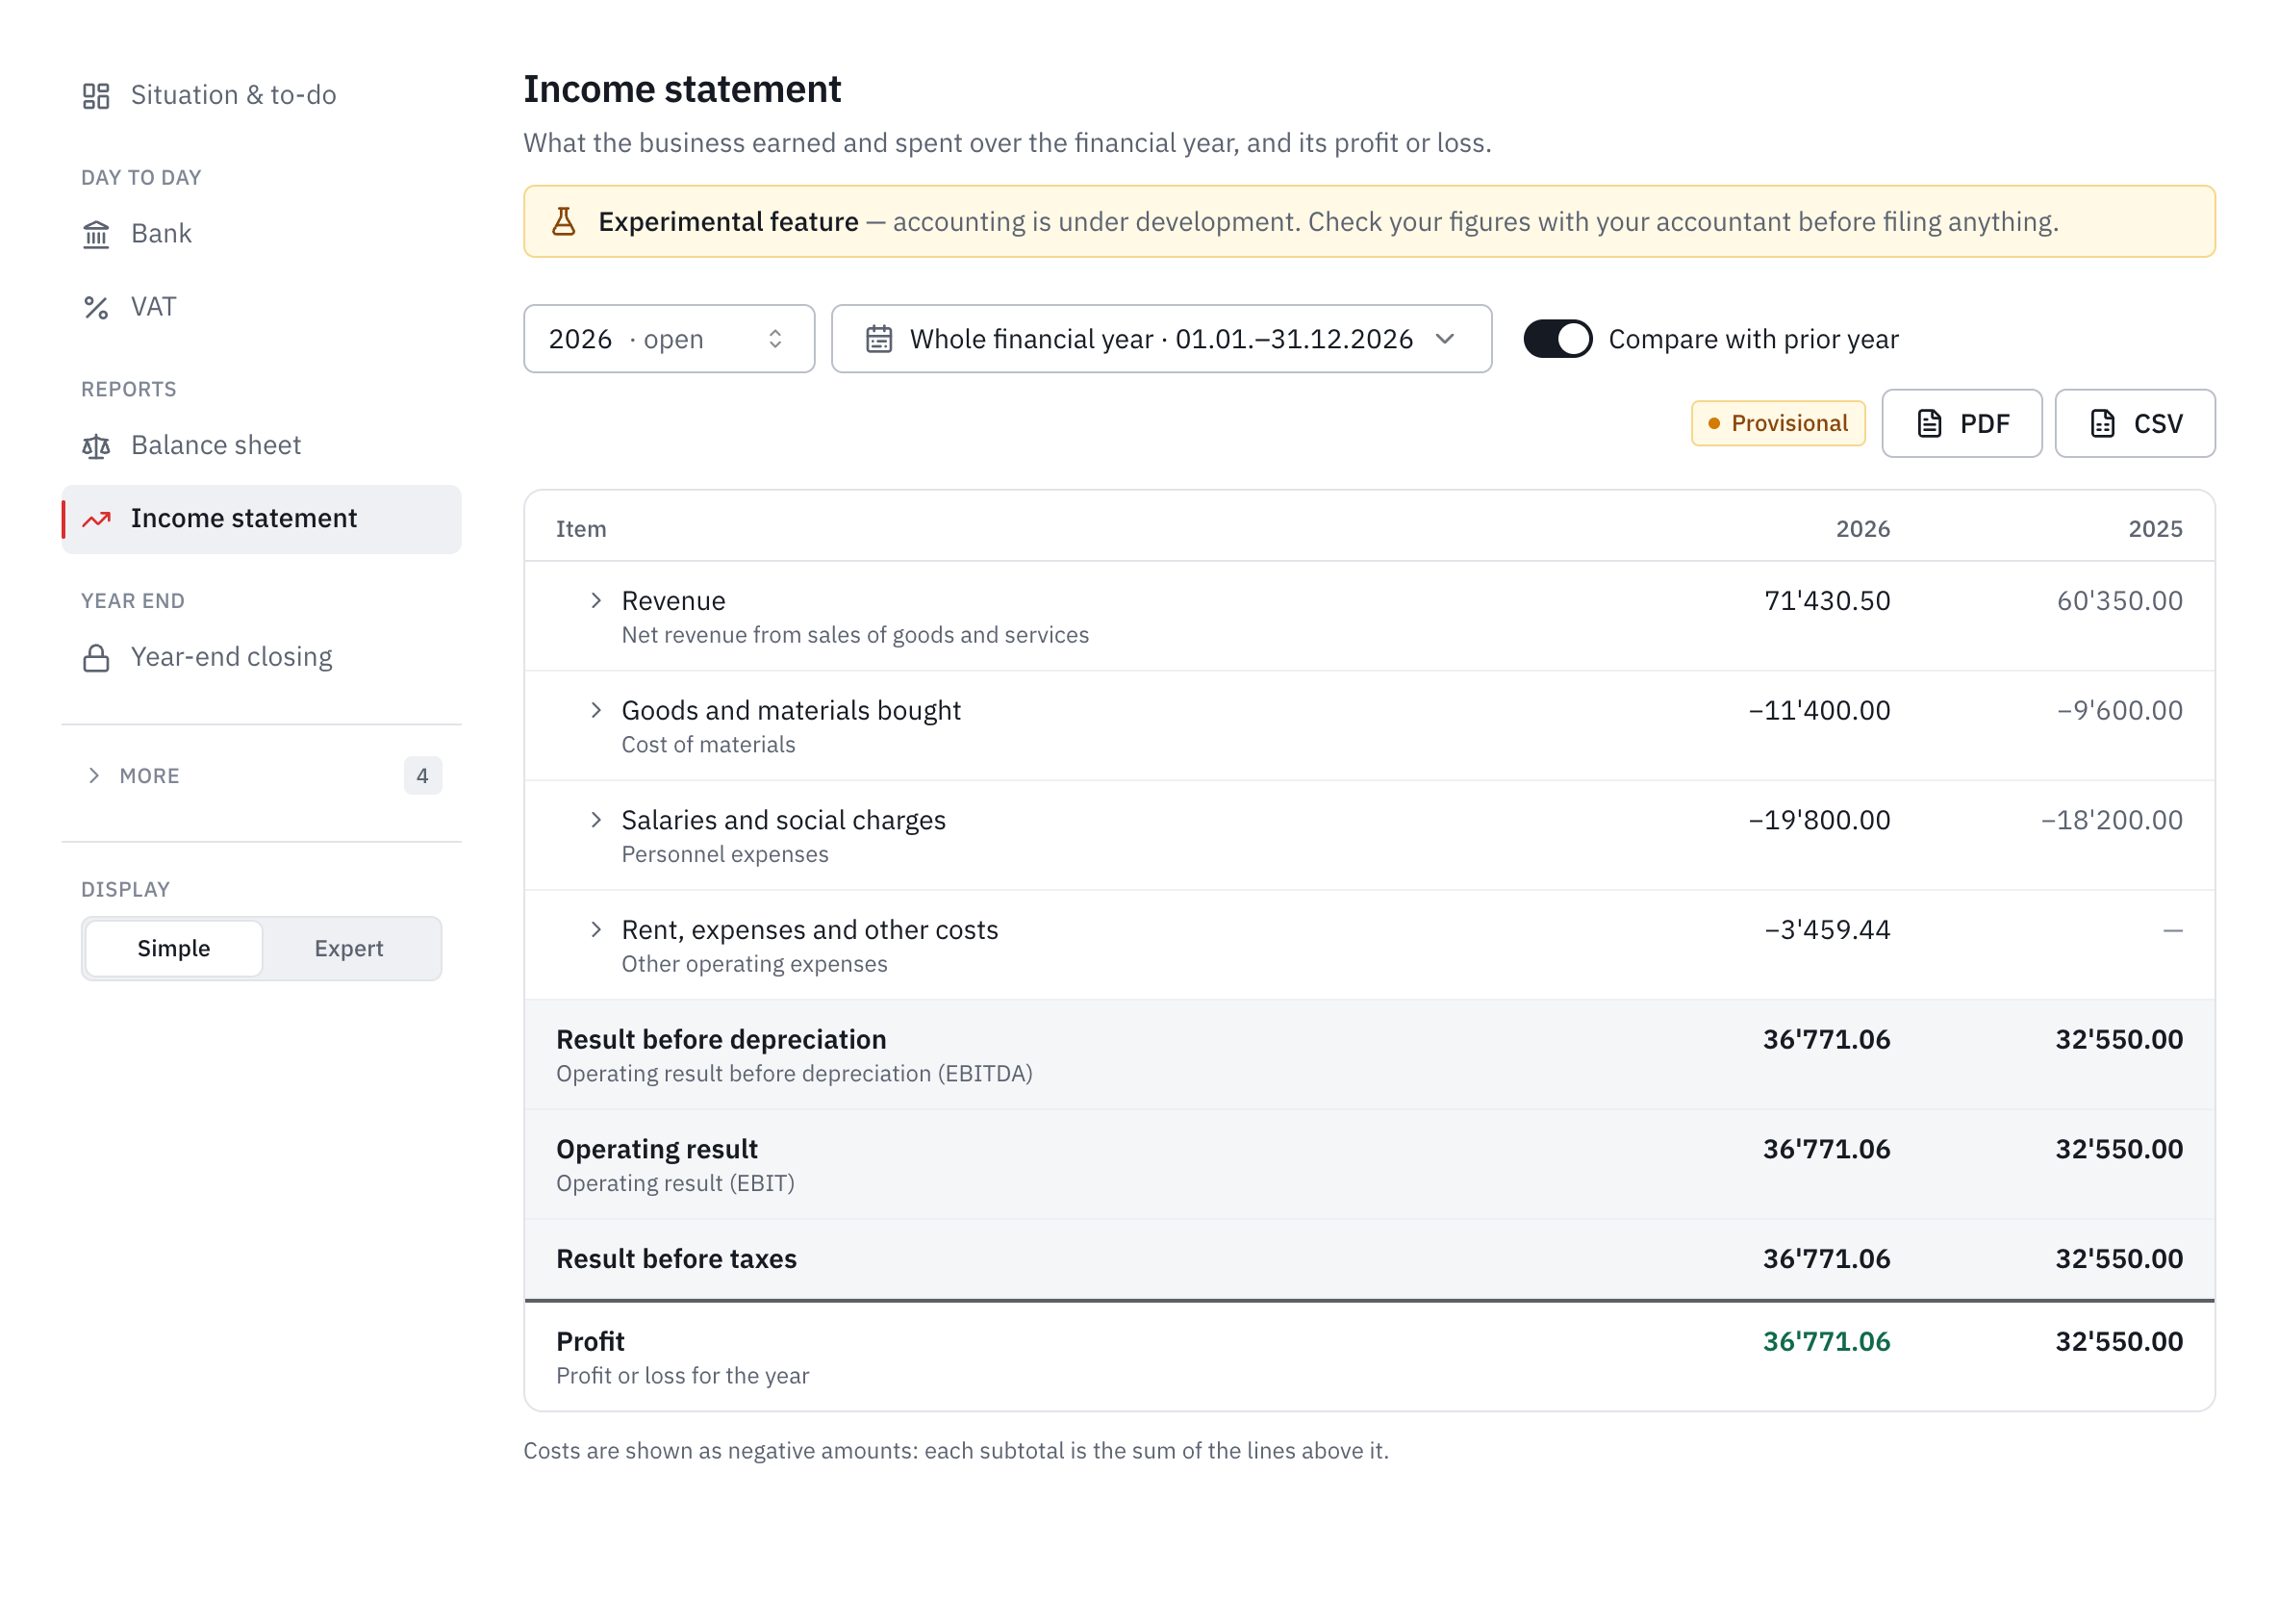Click the flask icon in the experimental banner
The image size is (2278, 1624).
[x=564, y=221]
